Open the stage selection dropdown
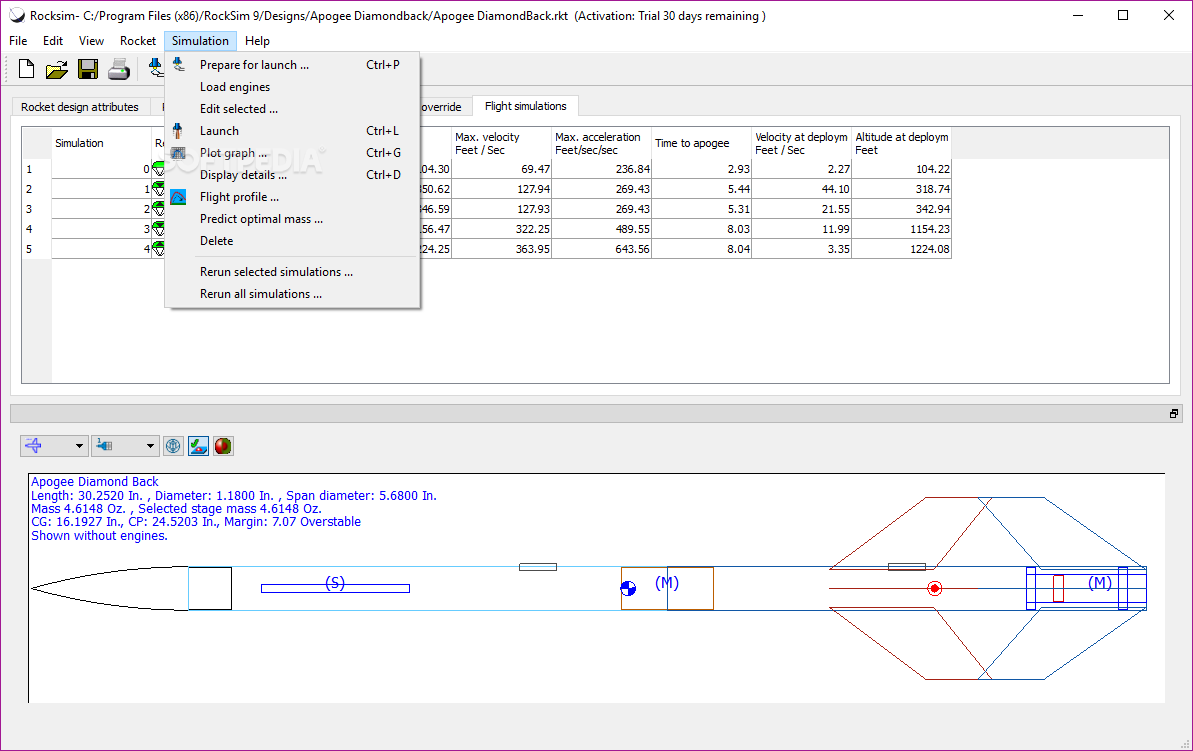Screen dimensions: 1193x751 point(125,446)
